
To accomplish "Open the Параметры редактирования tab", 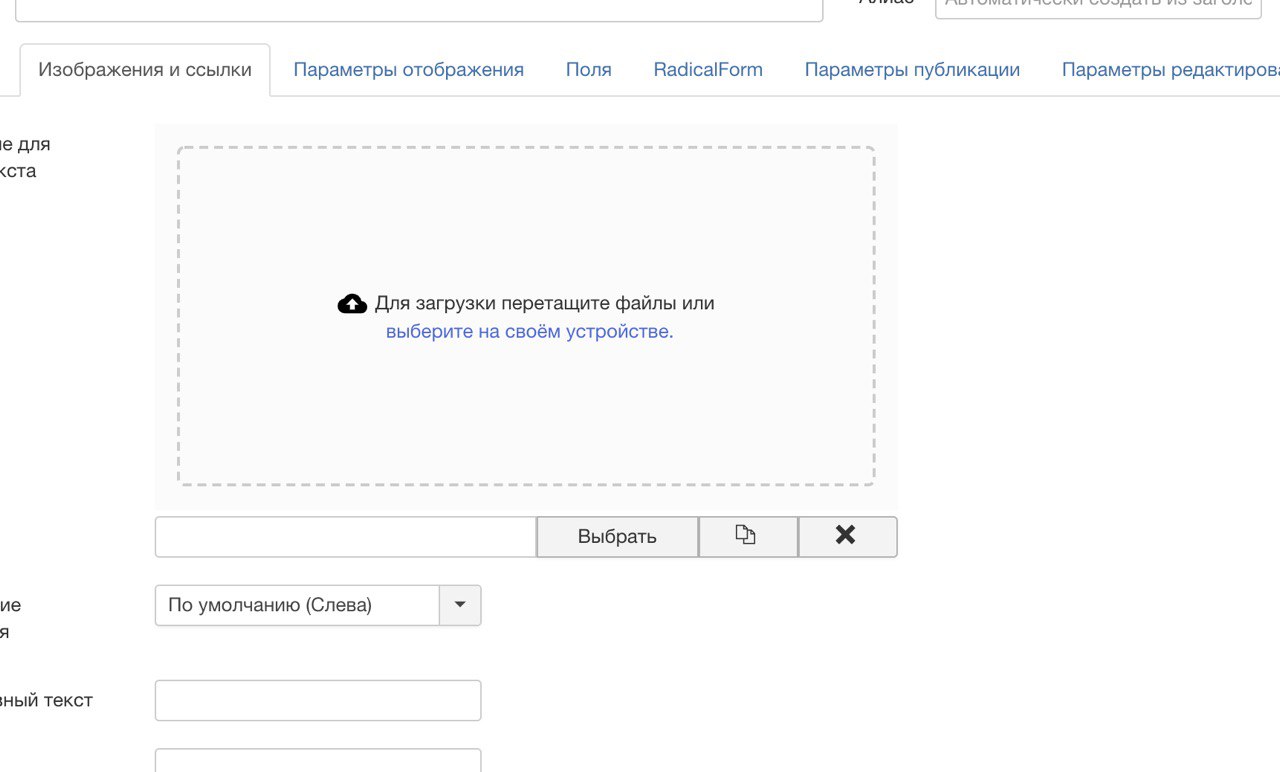I will pyautogui.click(x=1170, y=70).
